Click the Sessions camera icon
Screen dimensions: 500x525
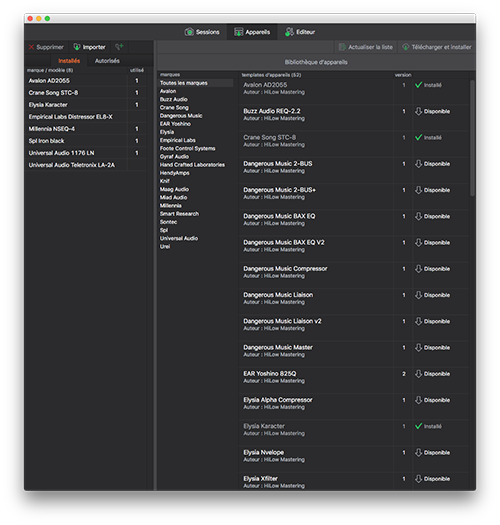(x=189, y=32)
